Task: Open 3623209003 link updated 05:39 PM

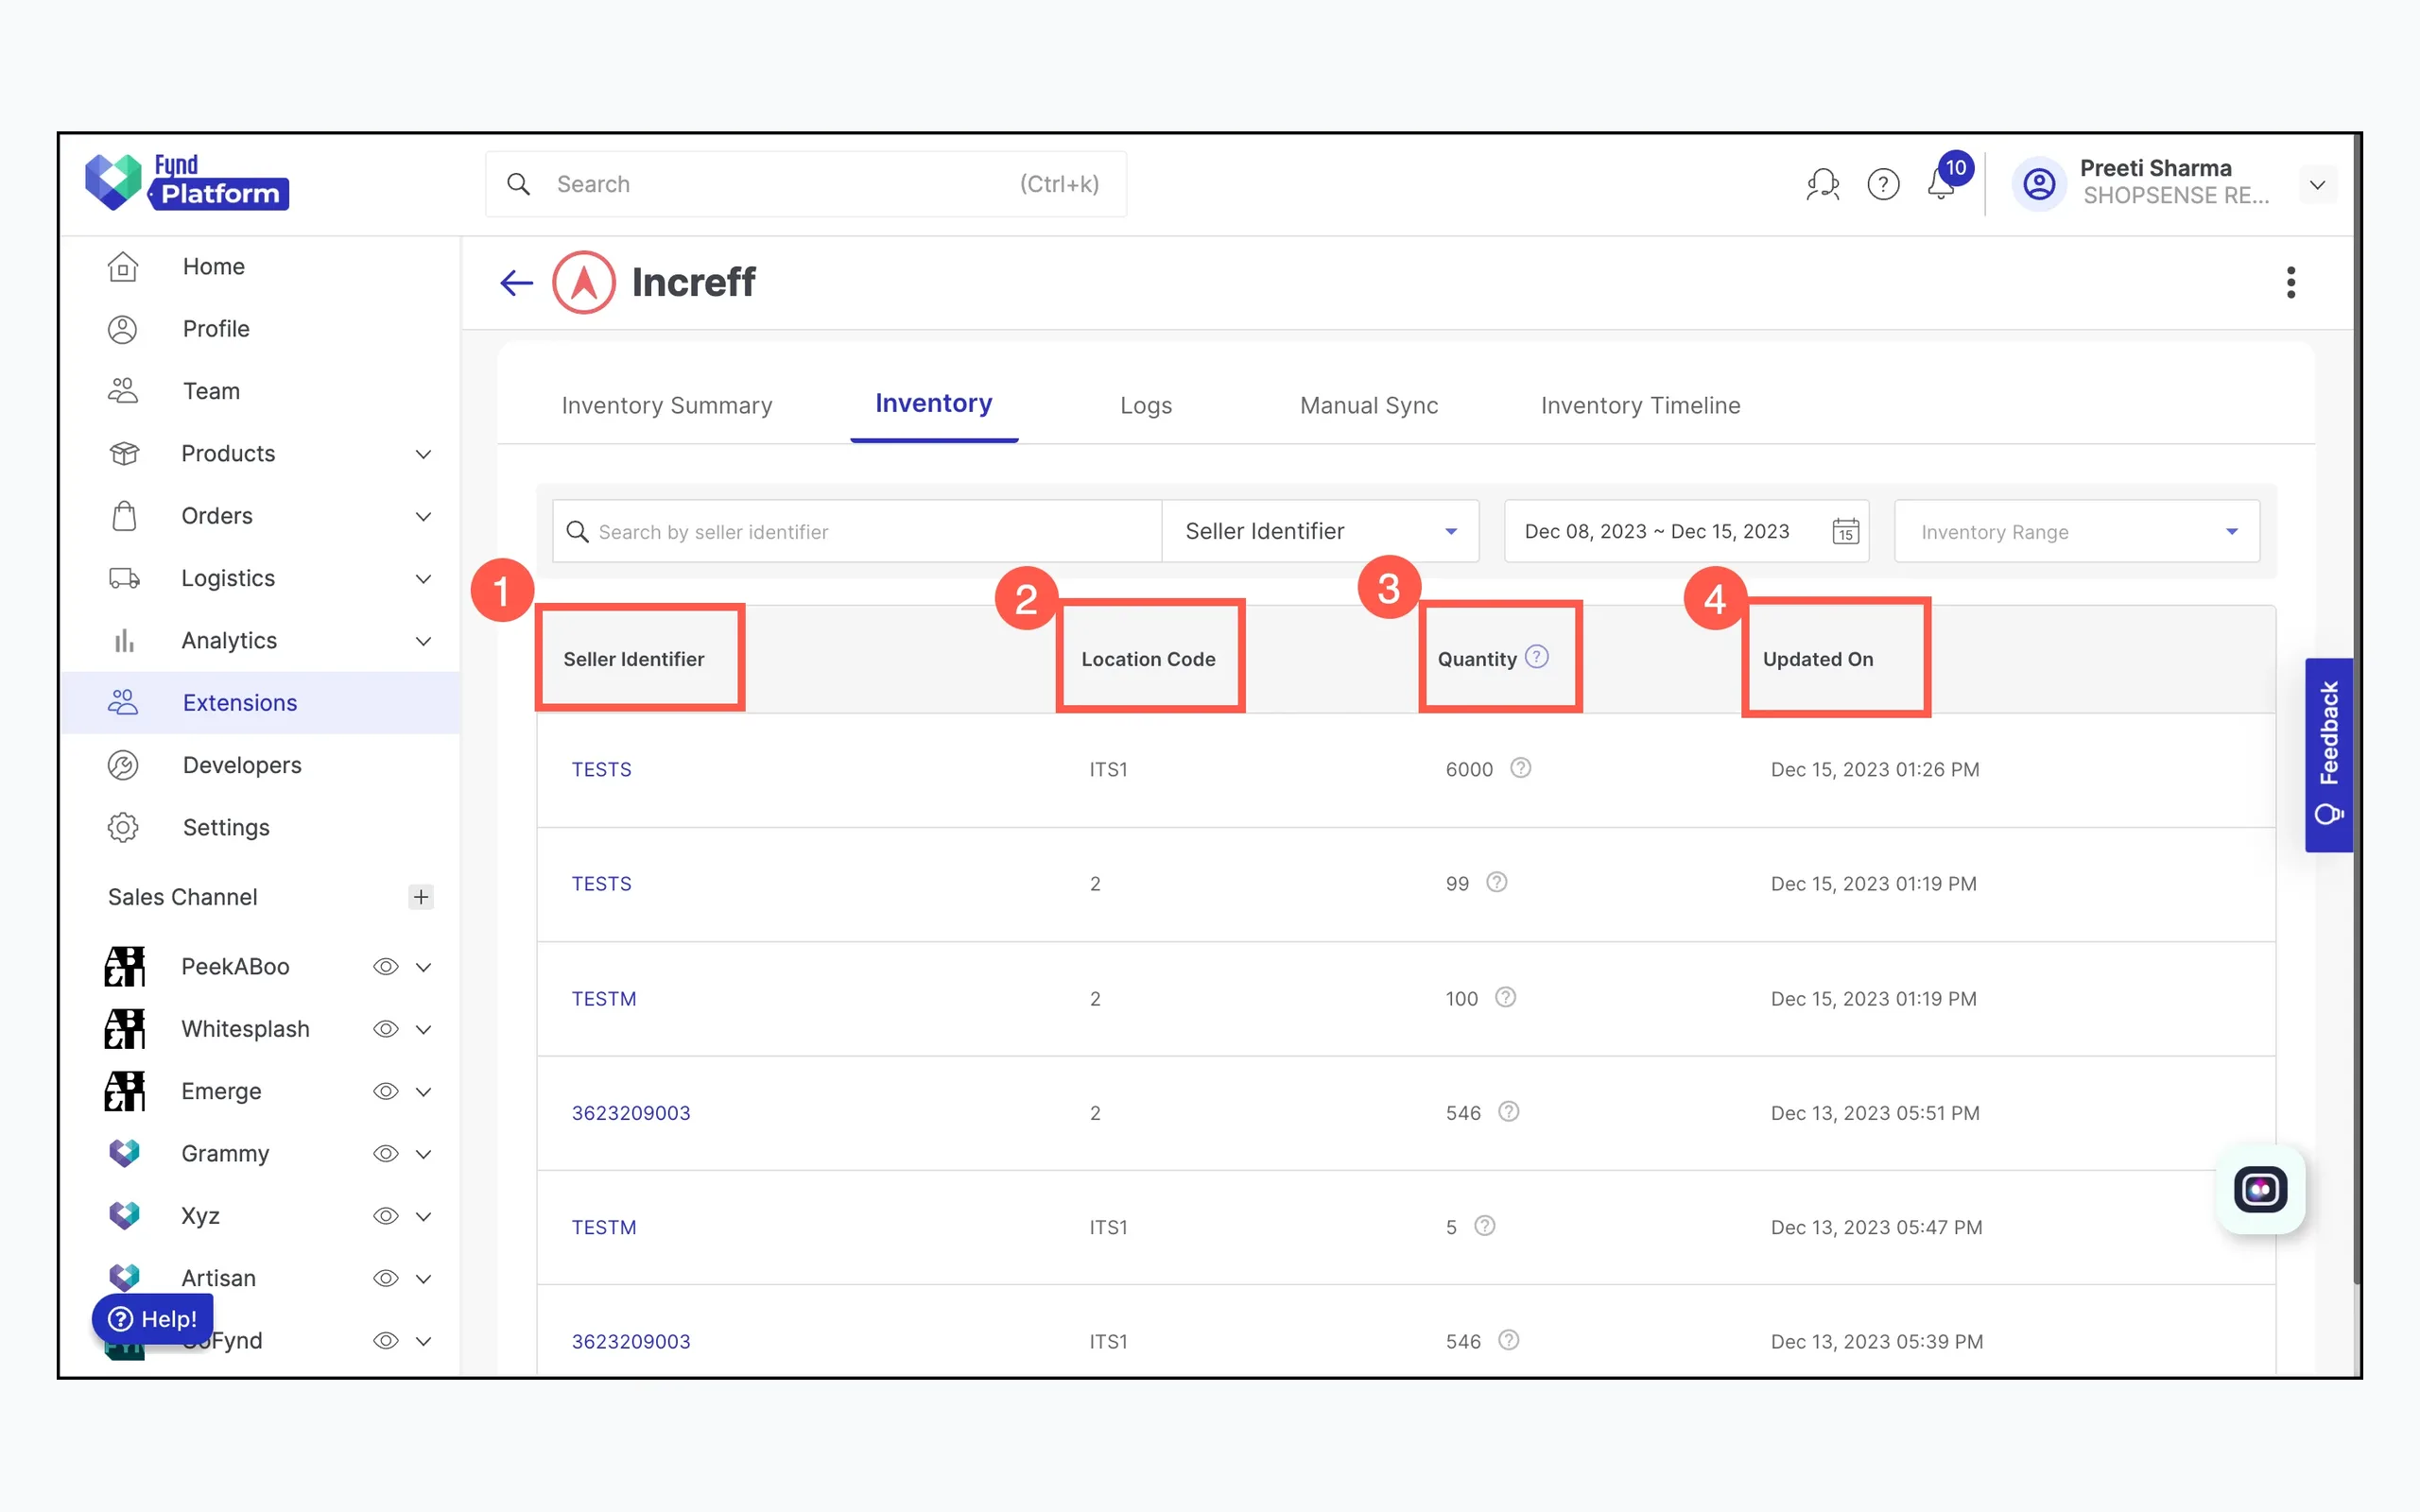Action: [631, 1341]
